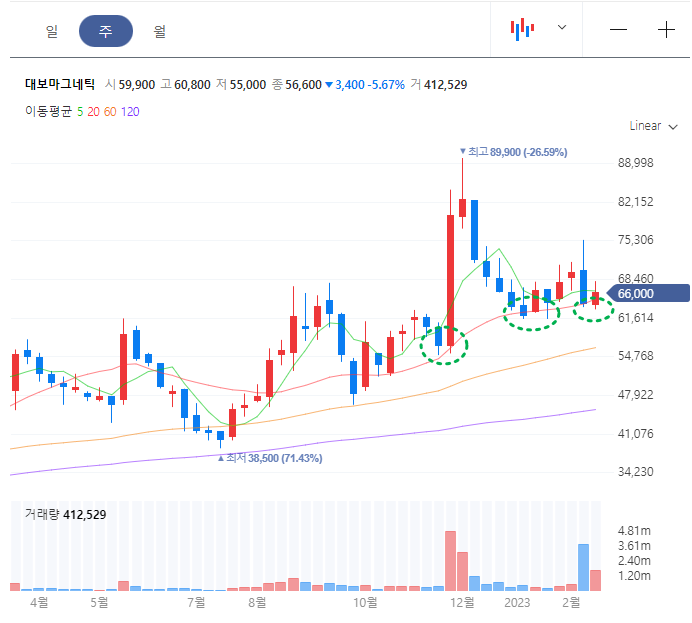Click the 4.81m volume axis label
The width and height of the screenshot is (692, 623).
[634, 531]
